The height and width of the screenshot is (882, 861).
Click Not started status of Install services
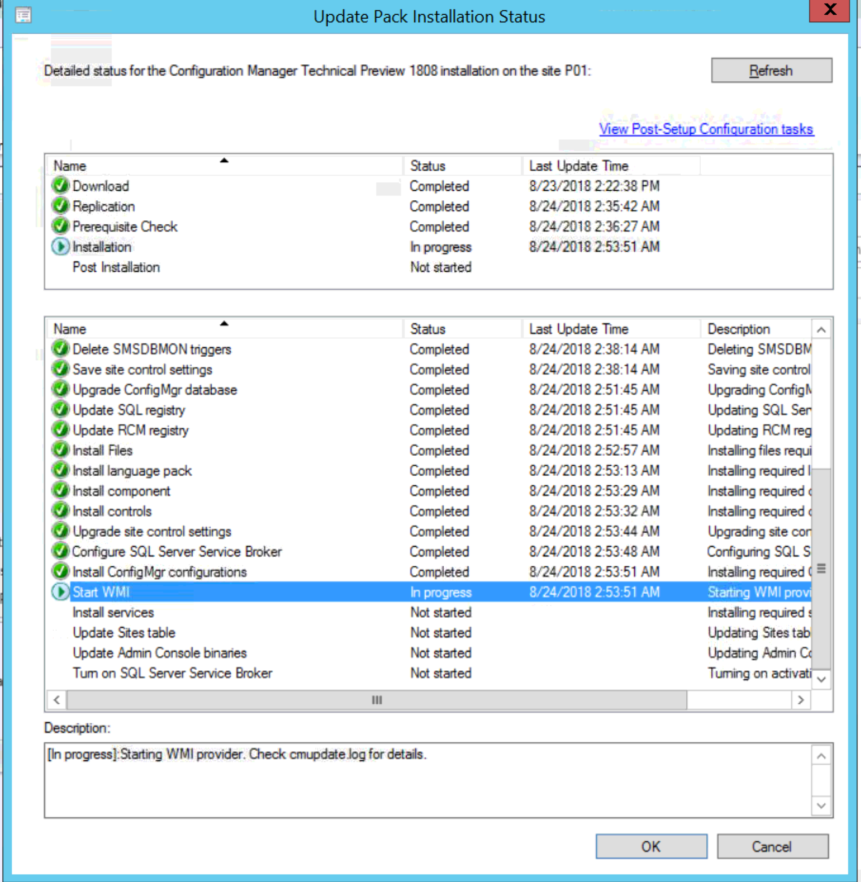[x=441, y=613]
